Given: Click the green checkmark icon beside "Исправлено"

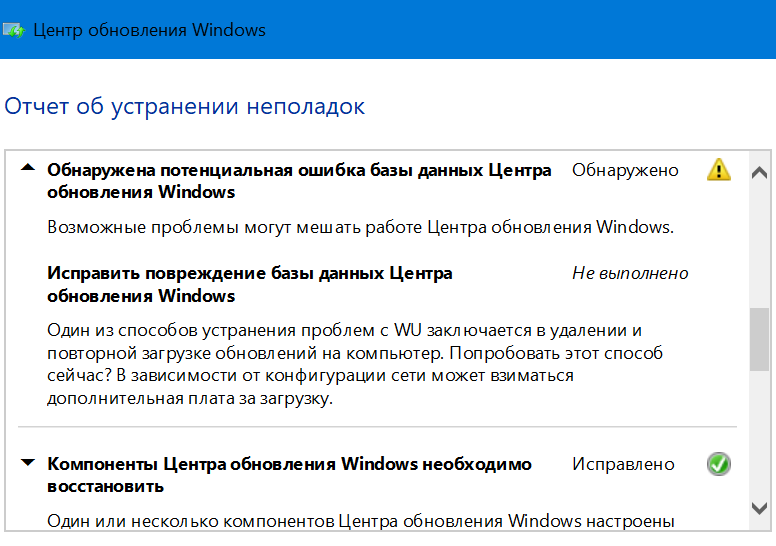Looking at the screenshot, I should point(718,464).
